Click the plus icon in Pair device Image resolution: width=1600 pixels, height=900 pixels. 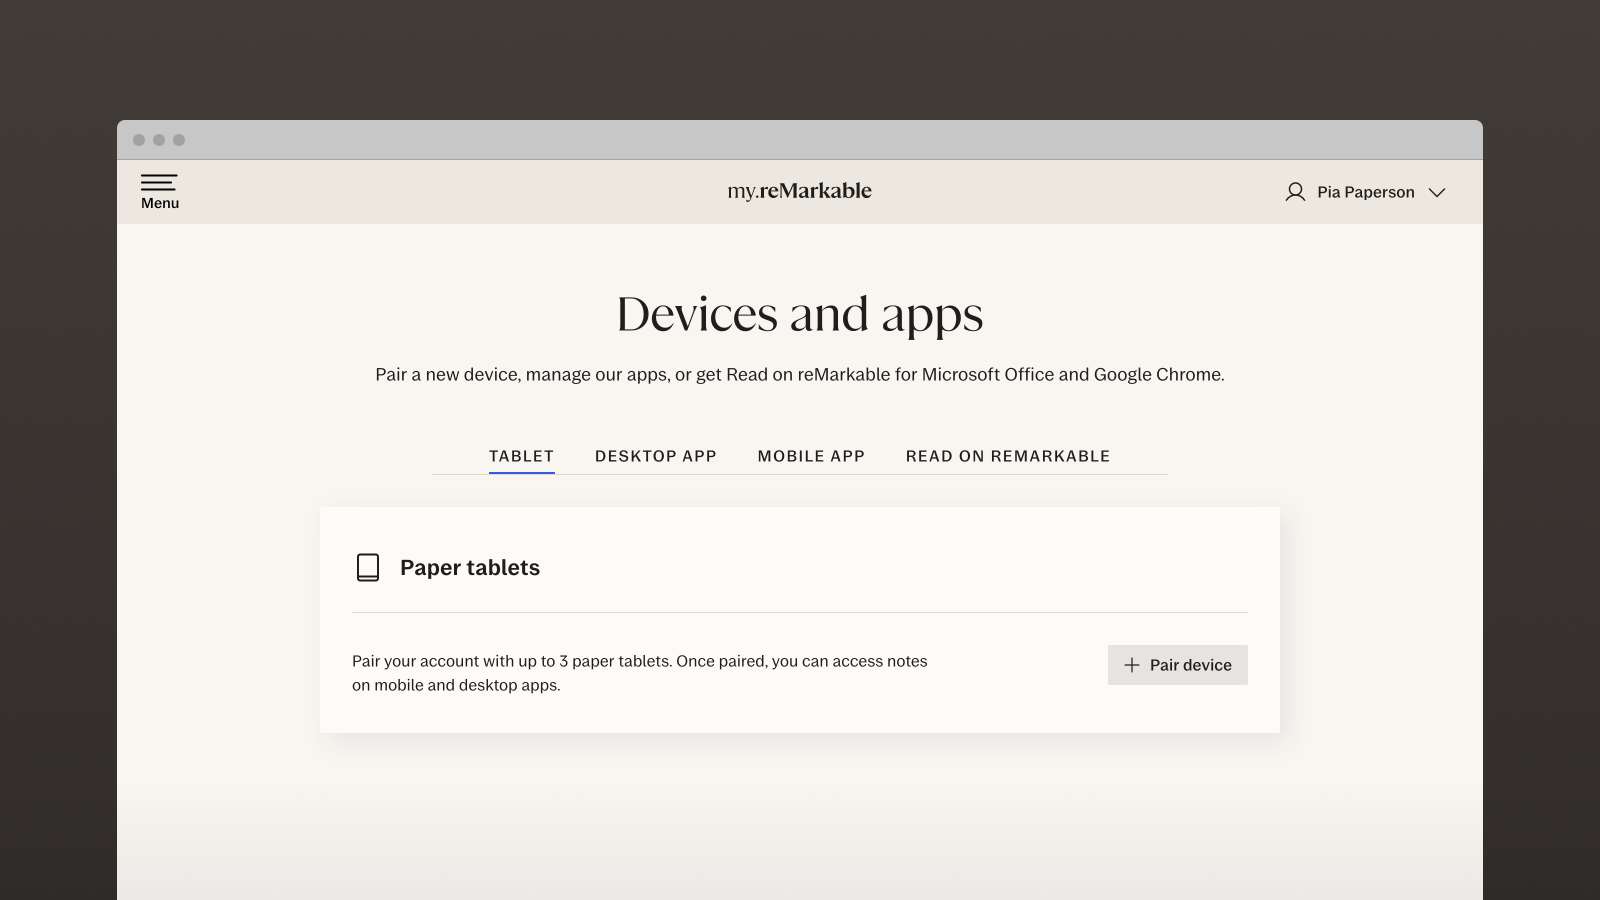pyautogui.click(x=1131, y=665)
